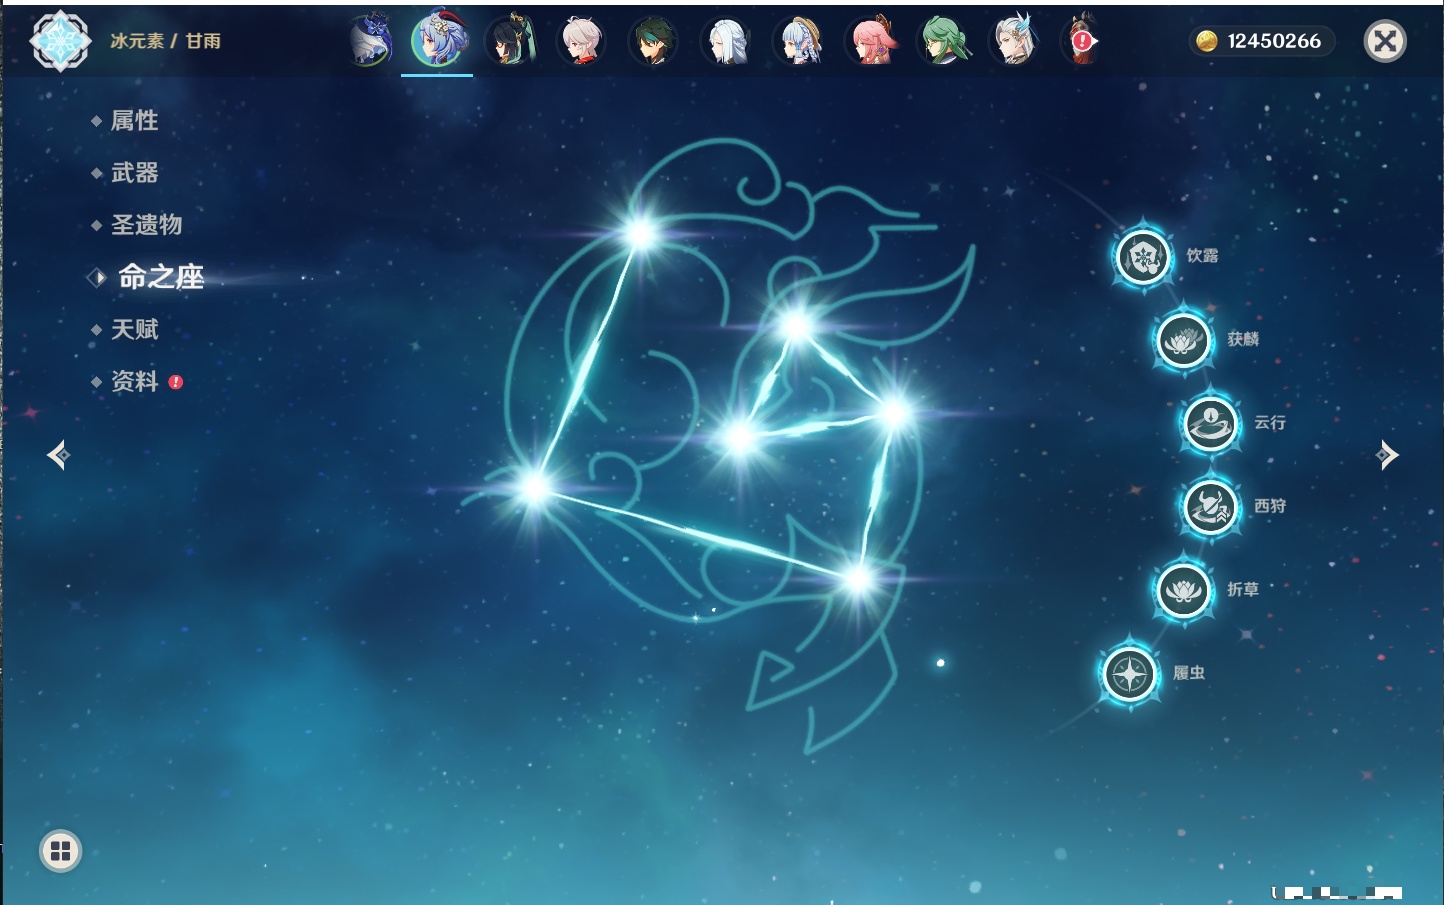Select the 云行 constellation node

(x=1210, y=423)
